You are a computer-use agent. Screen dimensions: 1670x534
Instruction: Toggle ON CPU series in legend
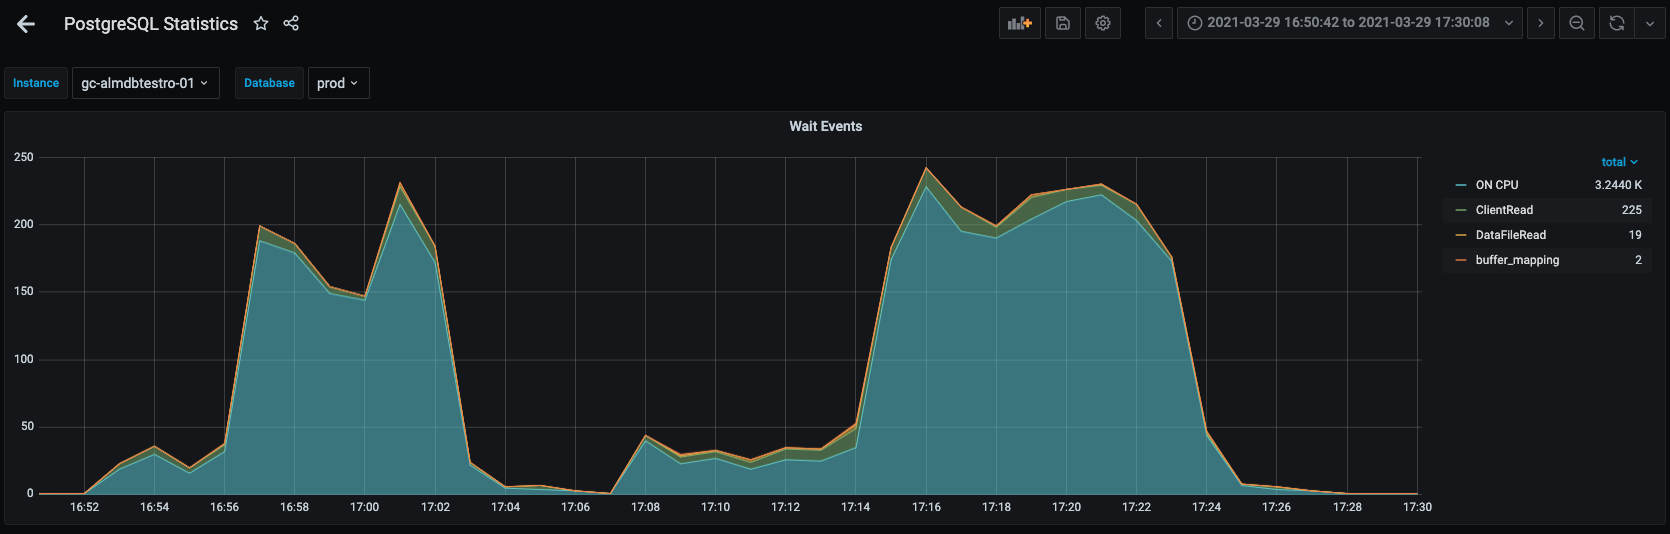[1496, 185]
